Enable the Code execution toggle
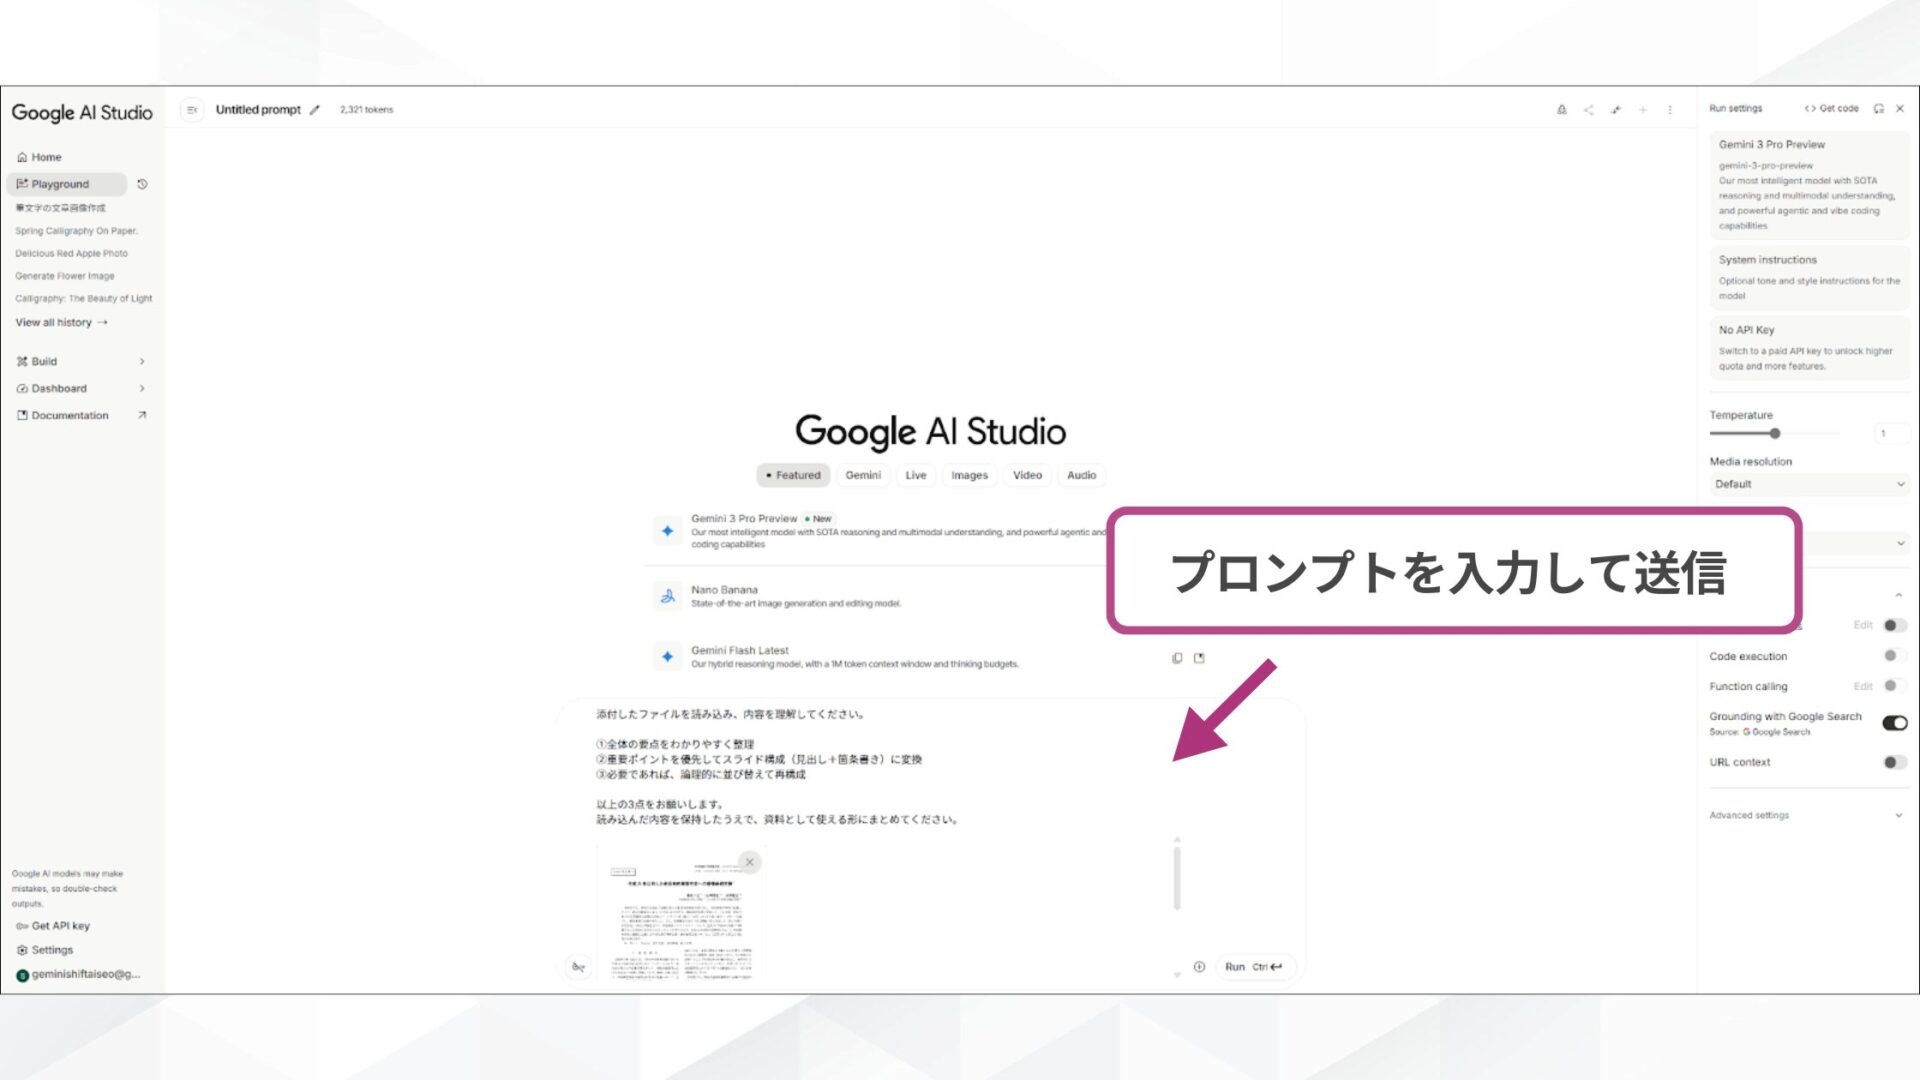 [1891, 656]
